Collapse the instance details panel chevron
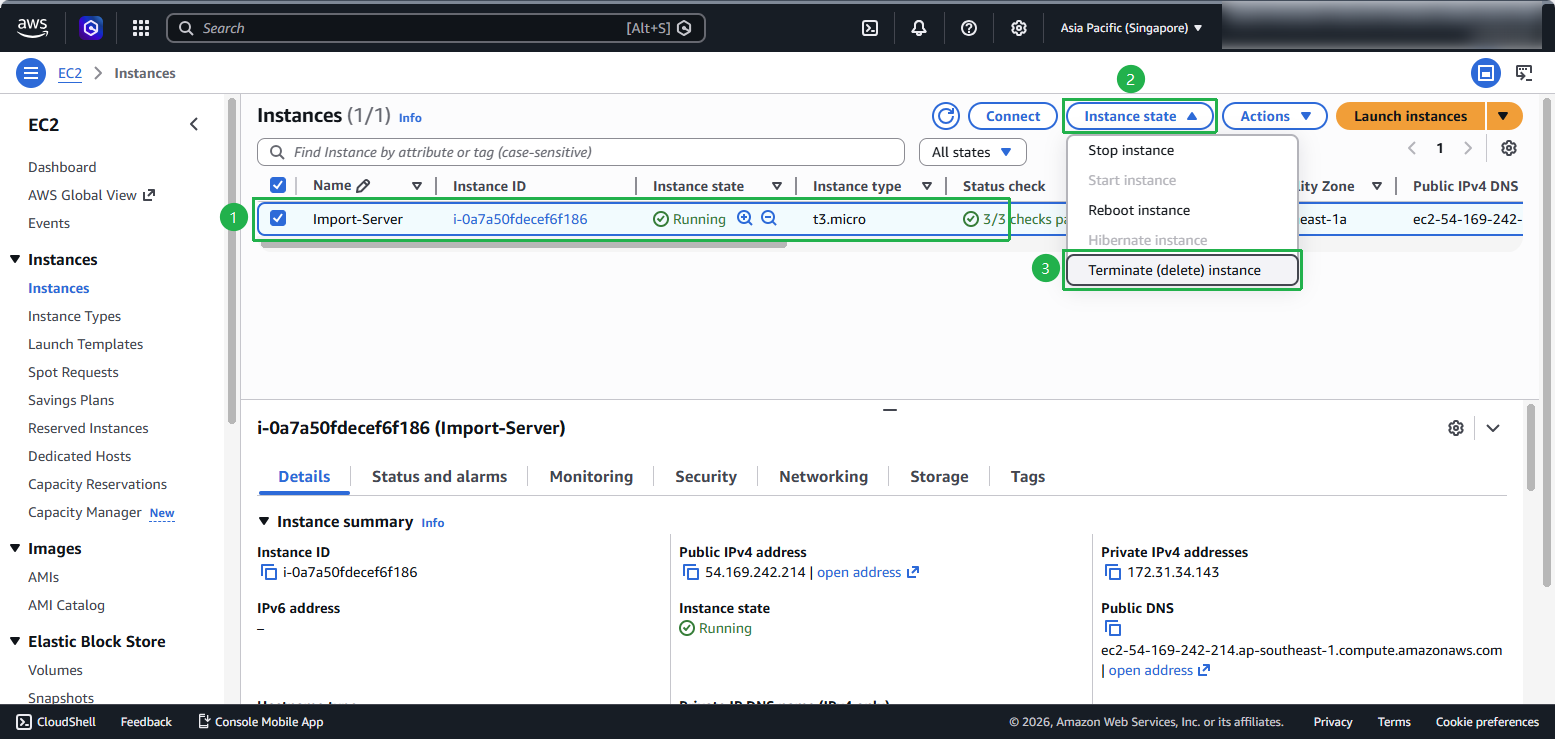Viewport: 1555px width, 739px height. [x=1493, y=428]
